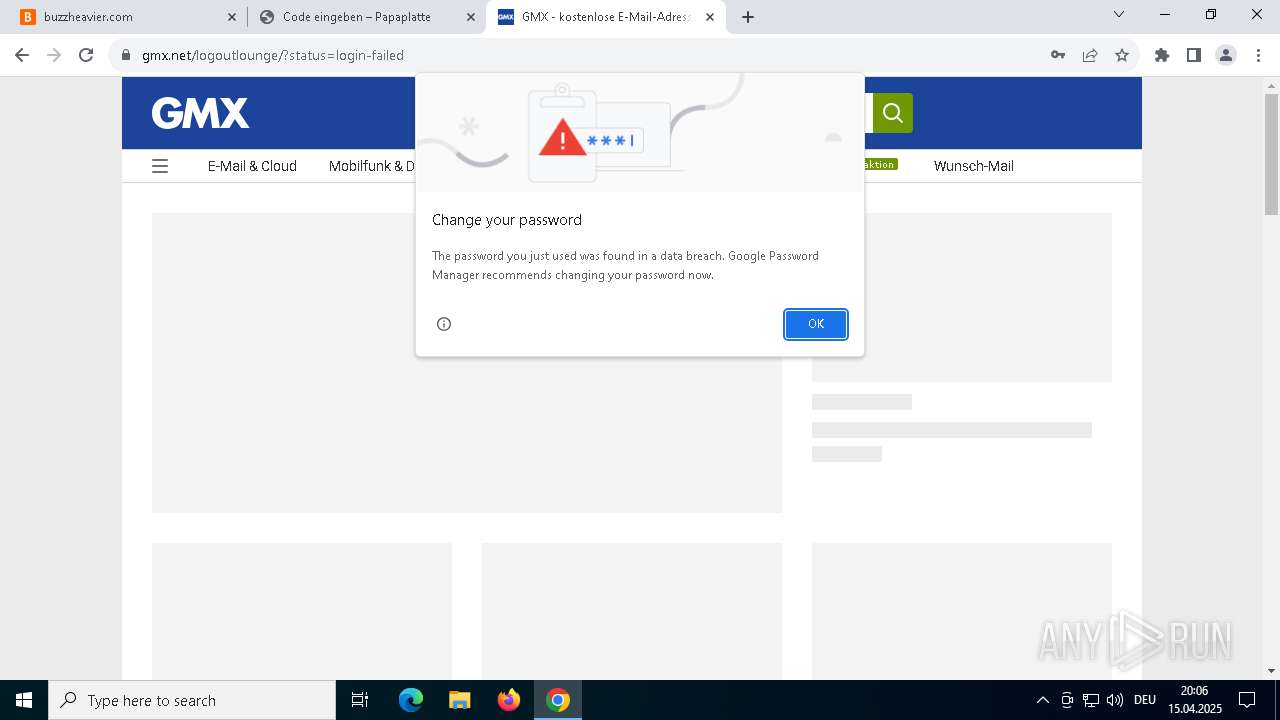The height and width of the screenshot is (720, 1280).
Task: Open the Extensions puzzle icon
Action: click(x=1162, y=55)
